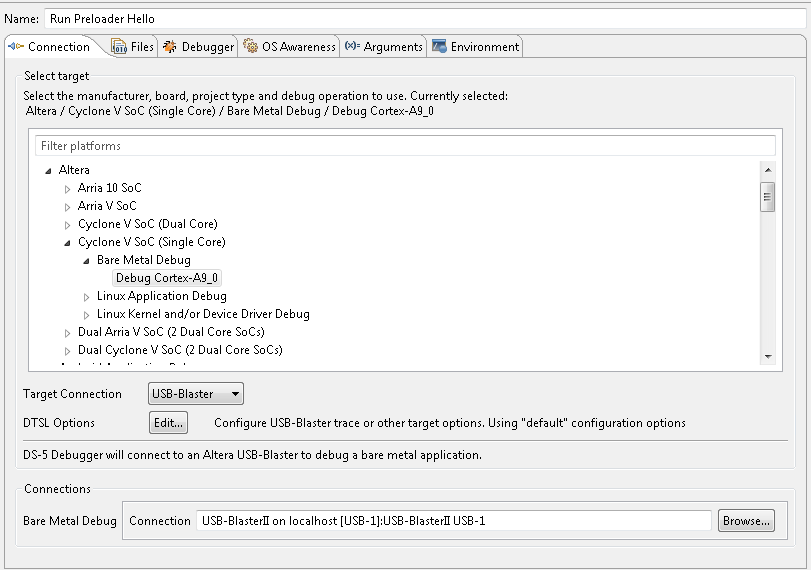Click the OS Awareness gear icon
The height and width of the screenshot is (570, 811).
(250, 47)
